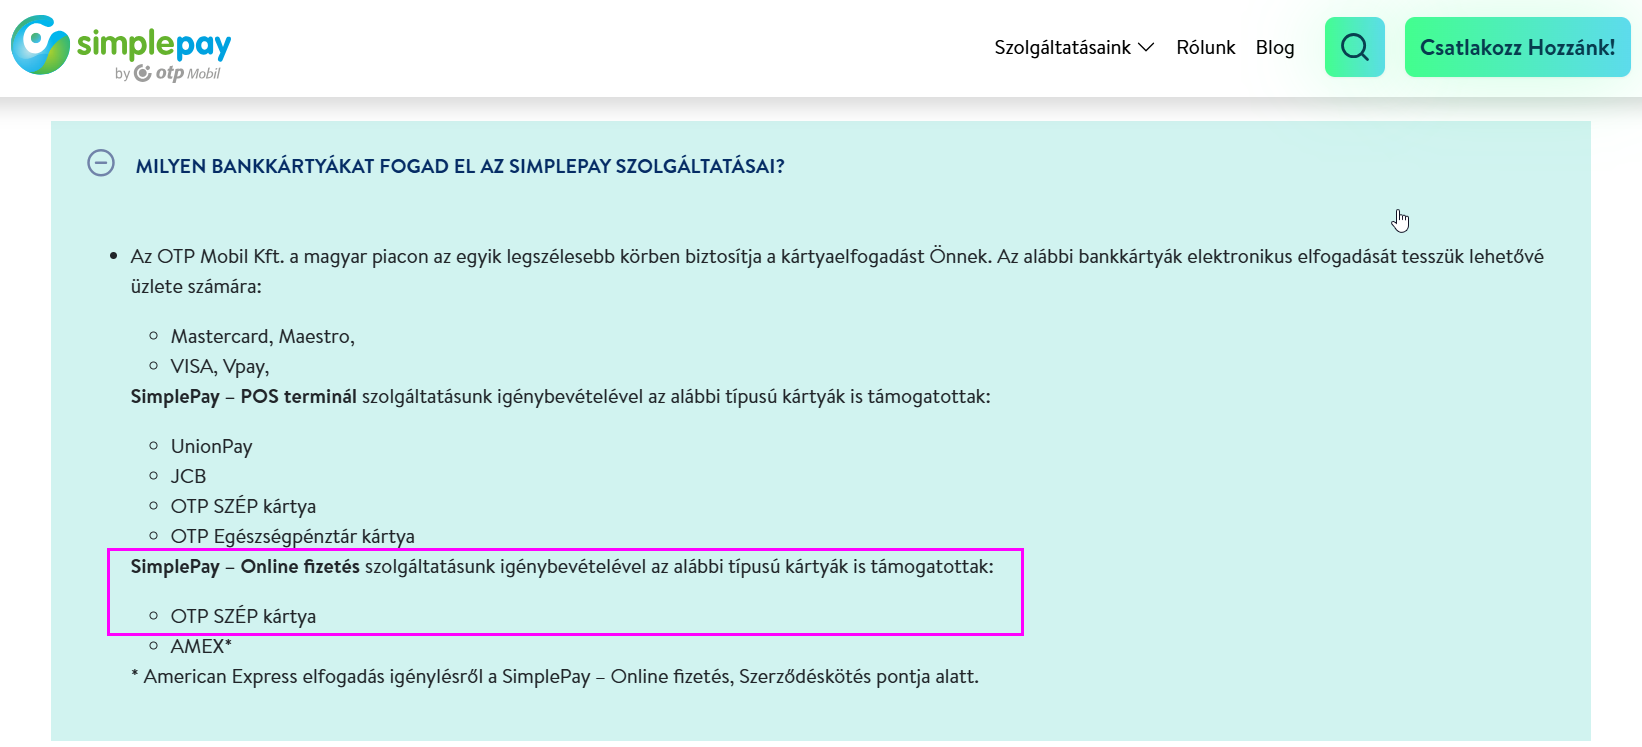Click the Mastercard, Maestro list item
Image resolution: width=1642 pixels, height=747 pixels.
tap(263, 336)
